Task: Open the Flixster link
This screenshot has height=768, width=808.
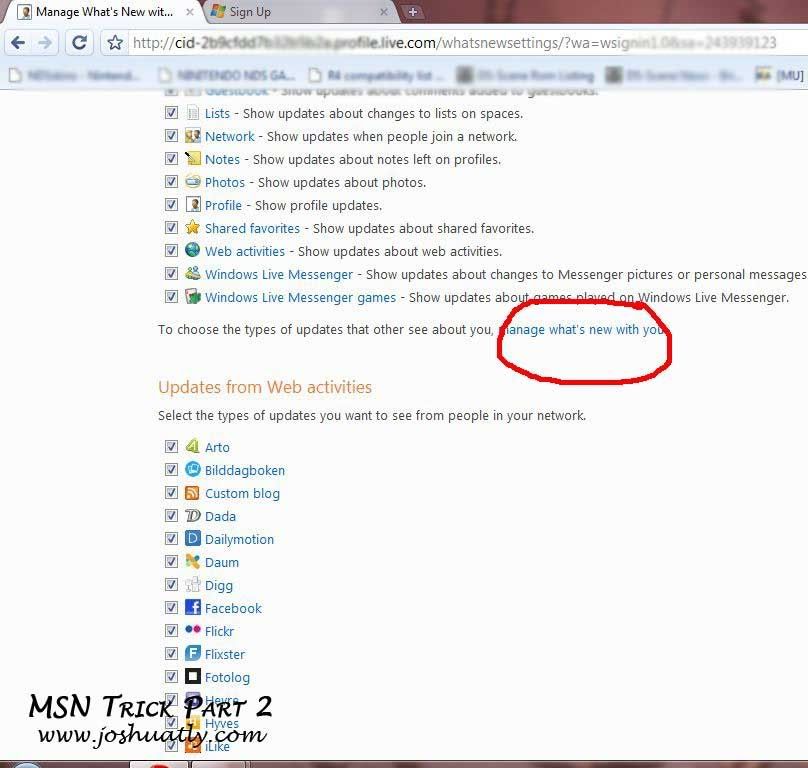Action: 225,654
